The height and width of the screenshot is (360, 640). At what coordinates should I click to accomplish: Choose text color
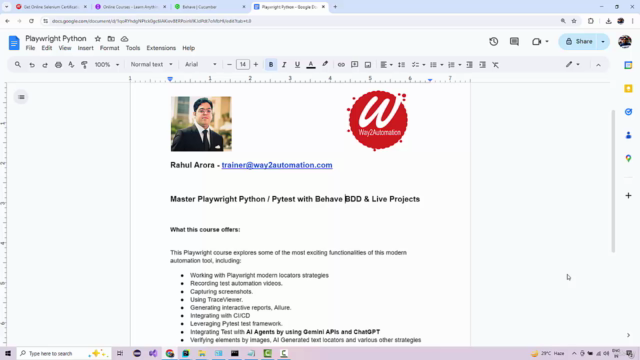point(311,64)
